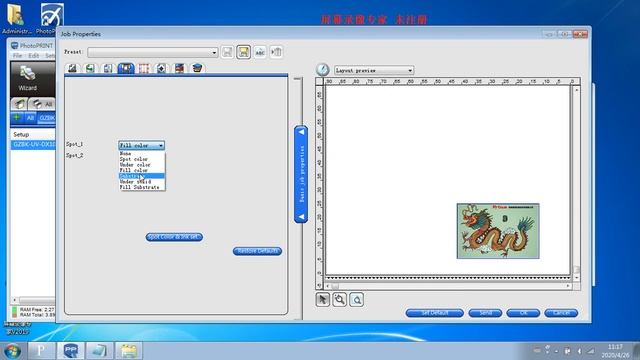This screenshot has height=360, width=640.
Task: Open the last bucket-shaped tab icon
Action: 197,68
